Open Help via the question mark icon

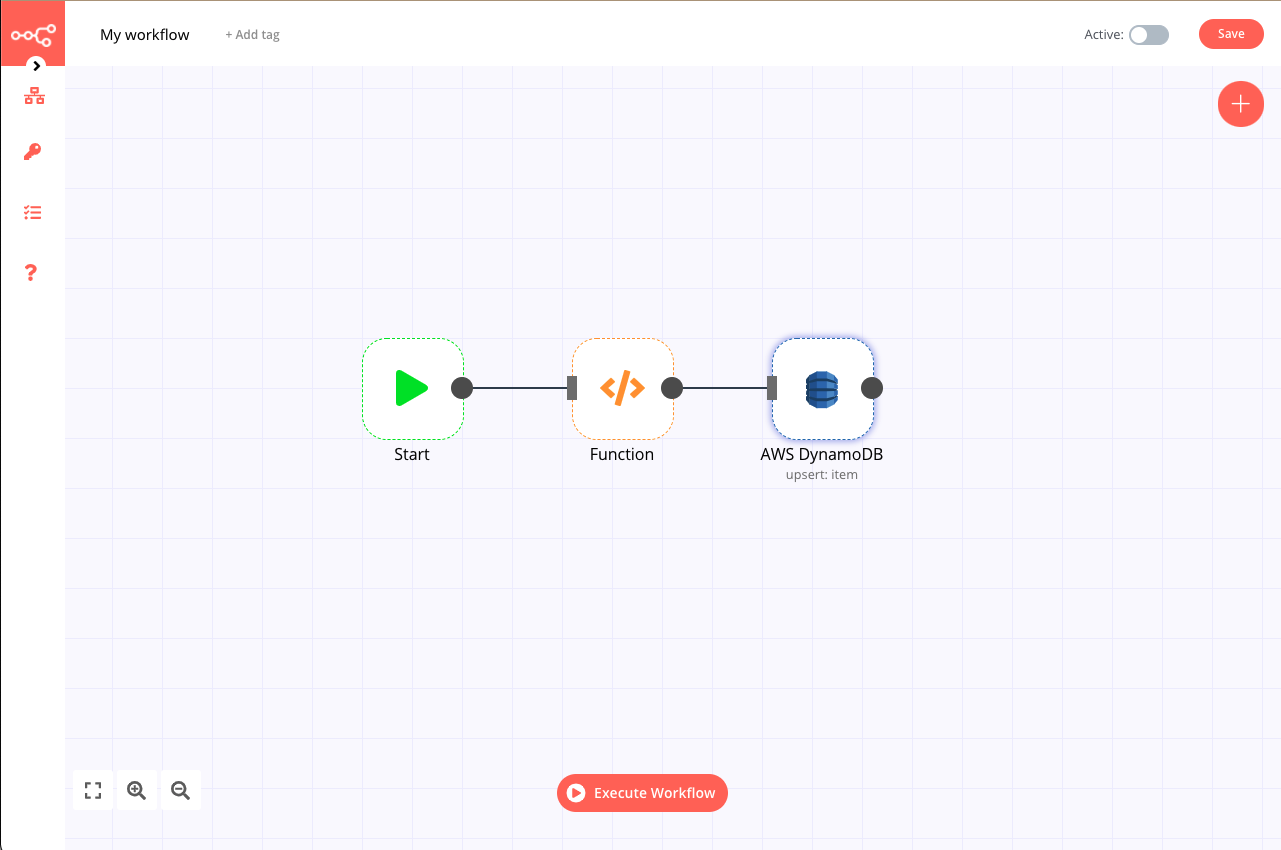point(30,272)
